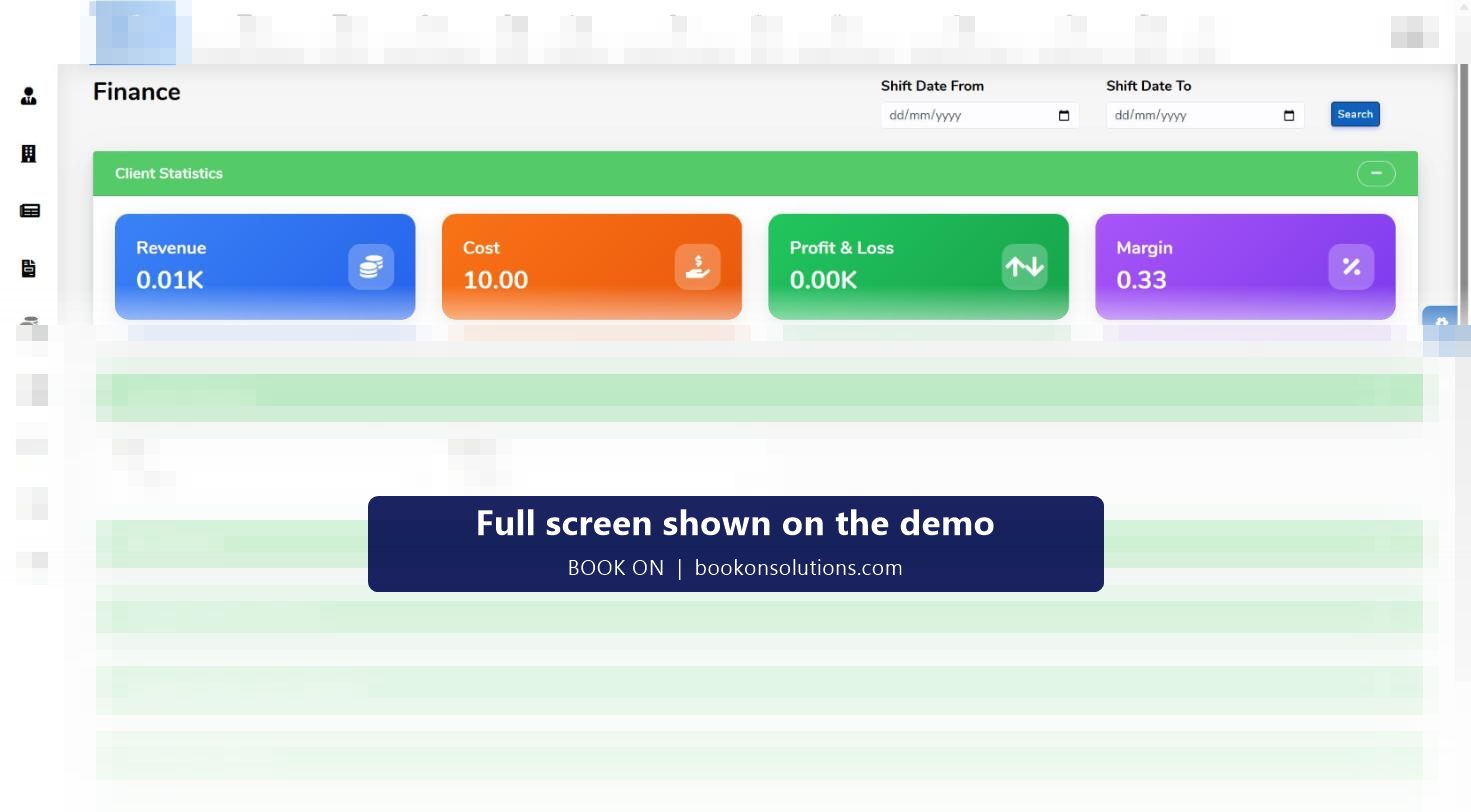Screen dimensions: 1471x812
Task: Click the percent icon on Margin card
Action: pos(1351,267)
